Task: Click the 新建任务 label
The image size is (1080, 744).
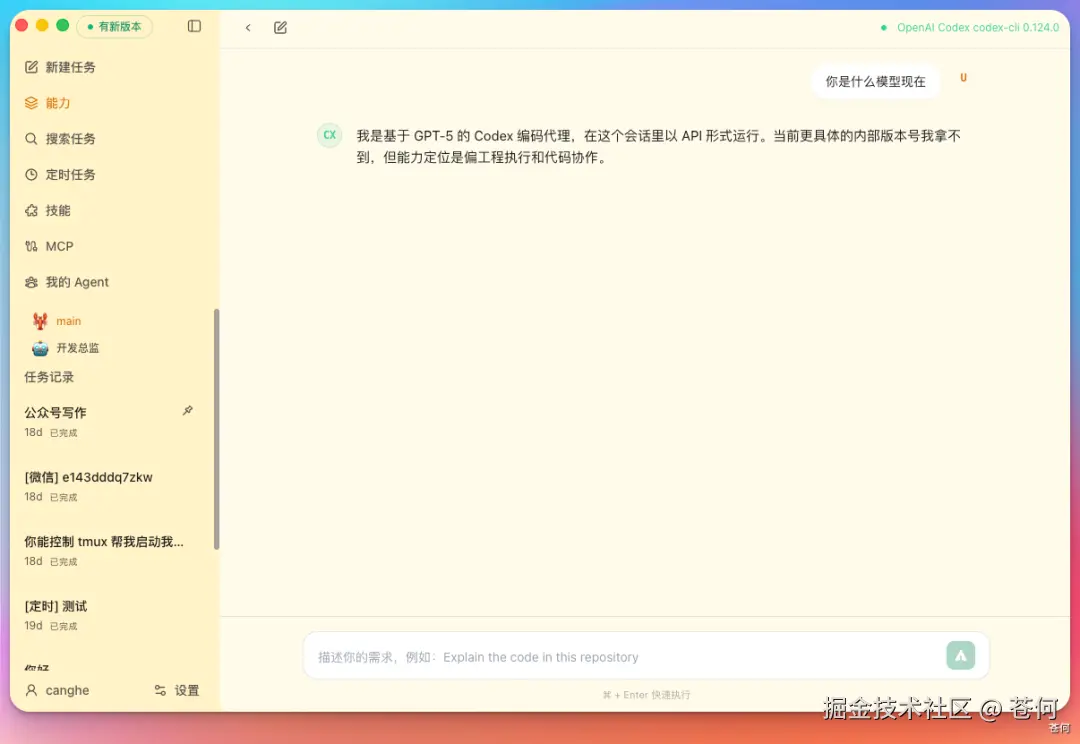Action: 70,67
